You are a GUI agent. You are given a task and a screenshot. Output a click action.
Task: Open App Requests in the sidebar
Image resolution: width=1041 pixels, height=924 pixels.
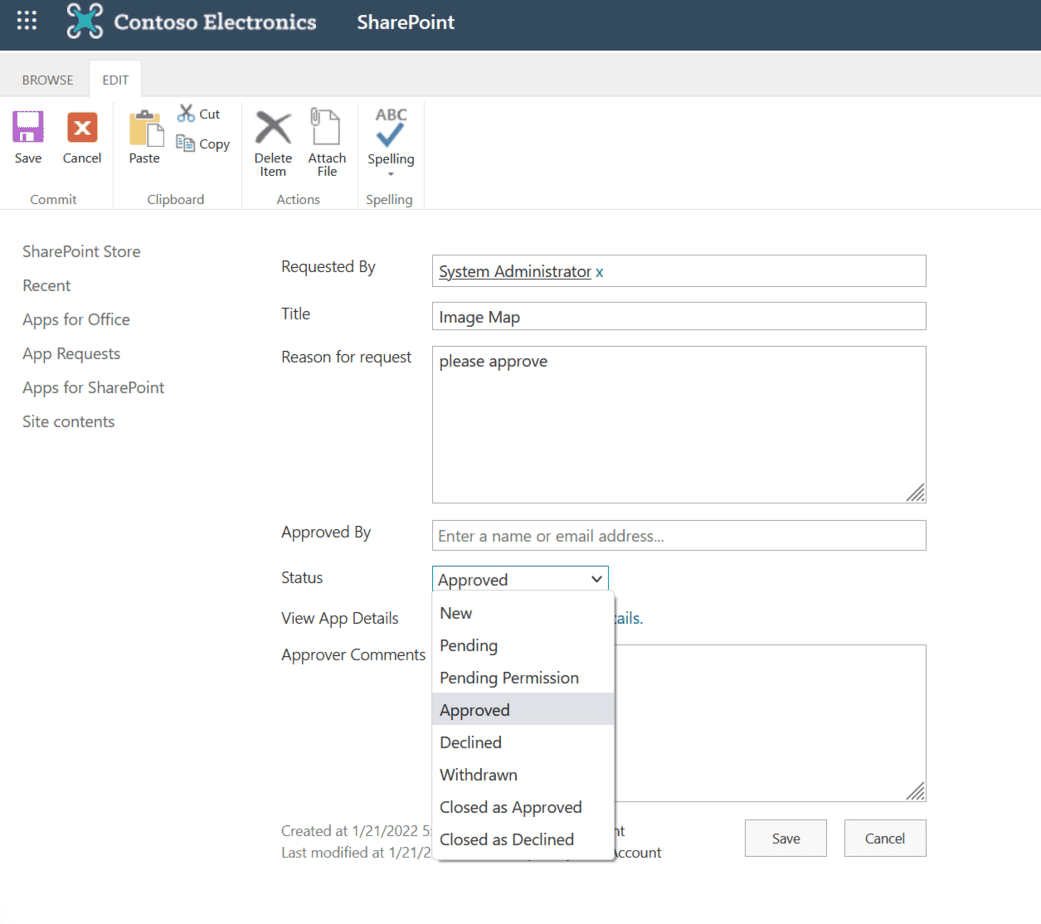71,353
